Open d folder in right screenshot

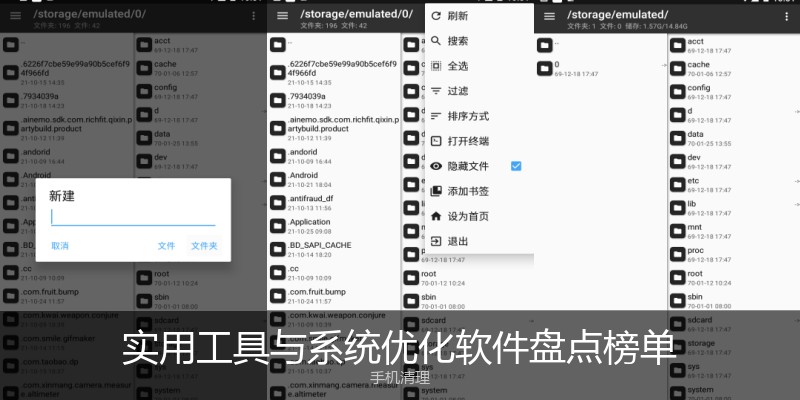734,115
